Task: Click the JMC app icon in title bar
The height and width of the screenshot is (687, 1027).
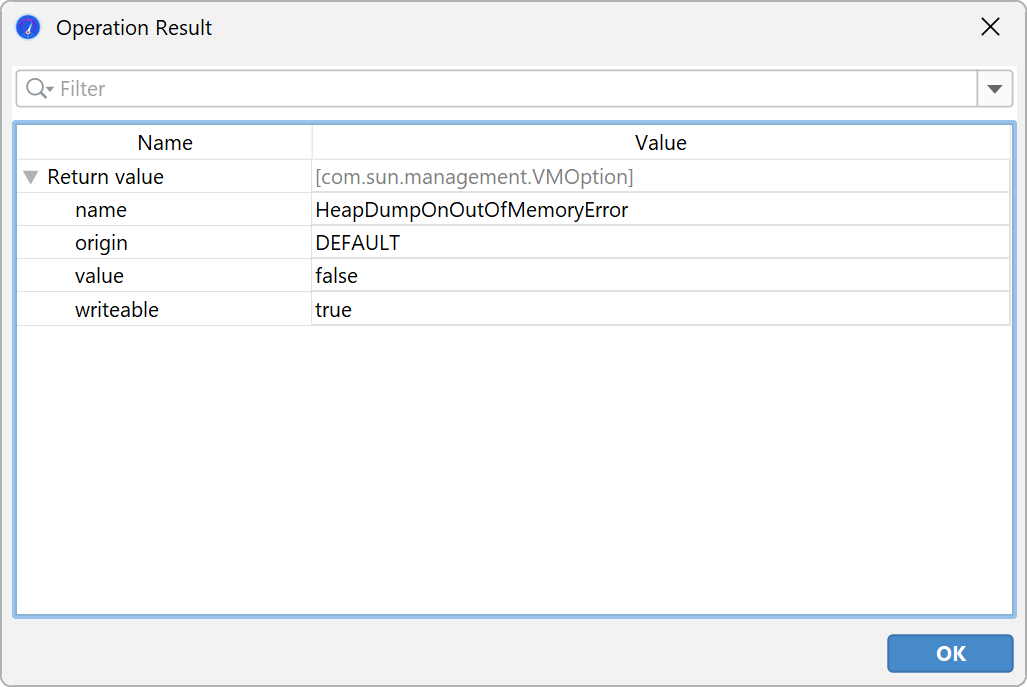Action: click(28, 28)
